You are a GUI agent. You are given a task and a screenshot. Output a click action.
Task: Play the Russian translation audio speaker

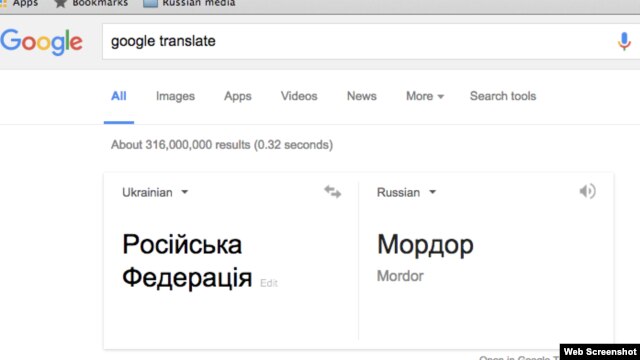tap(587, 191)
